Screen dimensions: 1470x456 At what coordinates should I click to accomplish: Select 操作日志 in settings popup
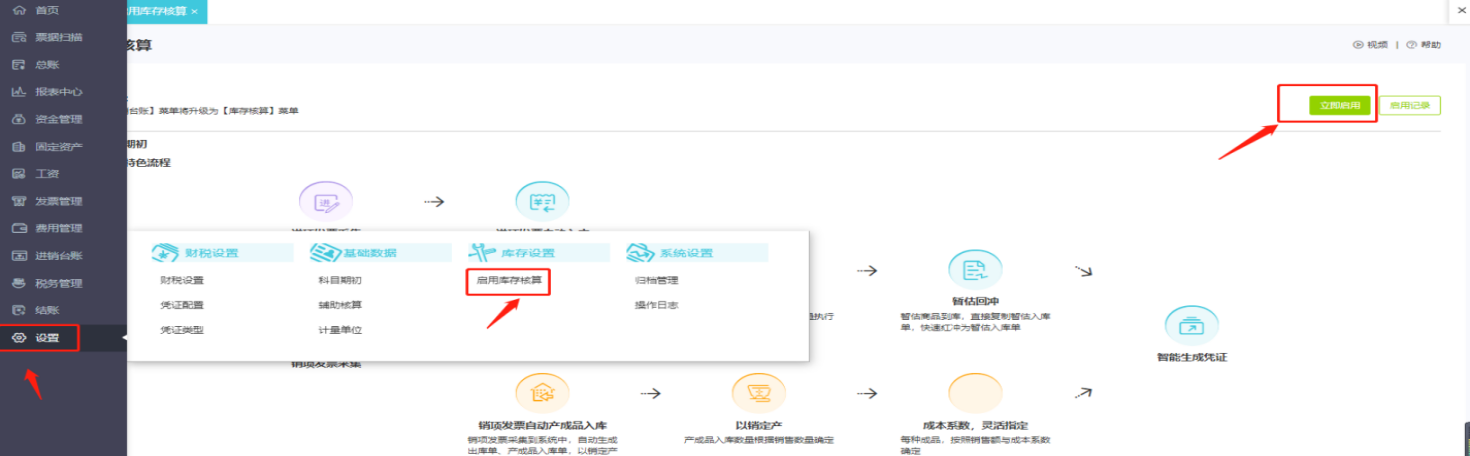[657, 304]
